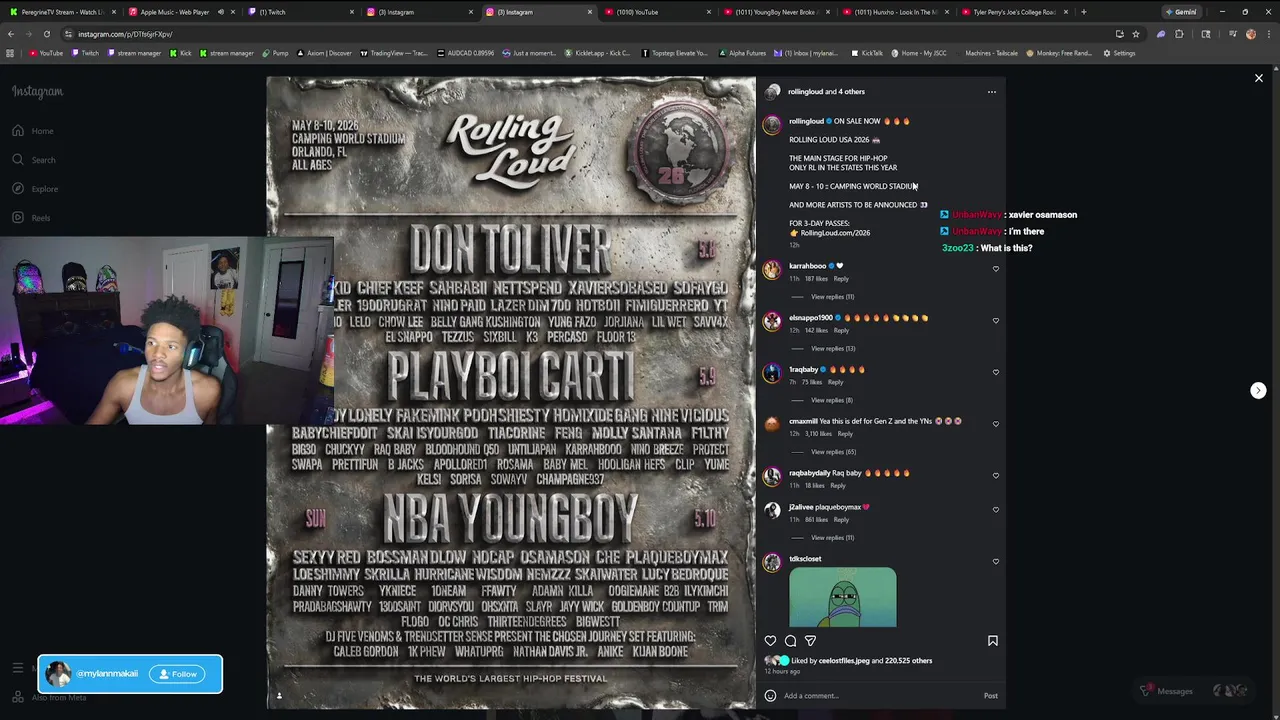The height and width of the screenshot is (720, 1280).
Task: Open the Alpha Futures bookmark
Action: tap(742, 53)
